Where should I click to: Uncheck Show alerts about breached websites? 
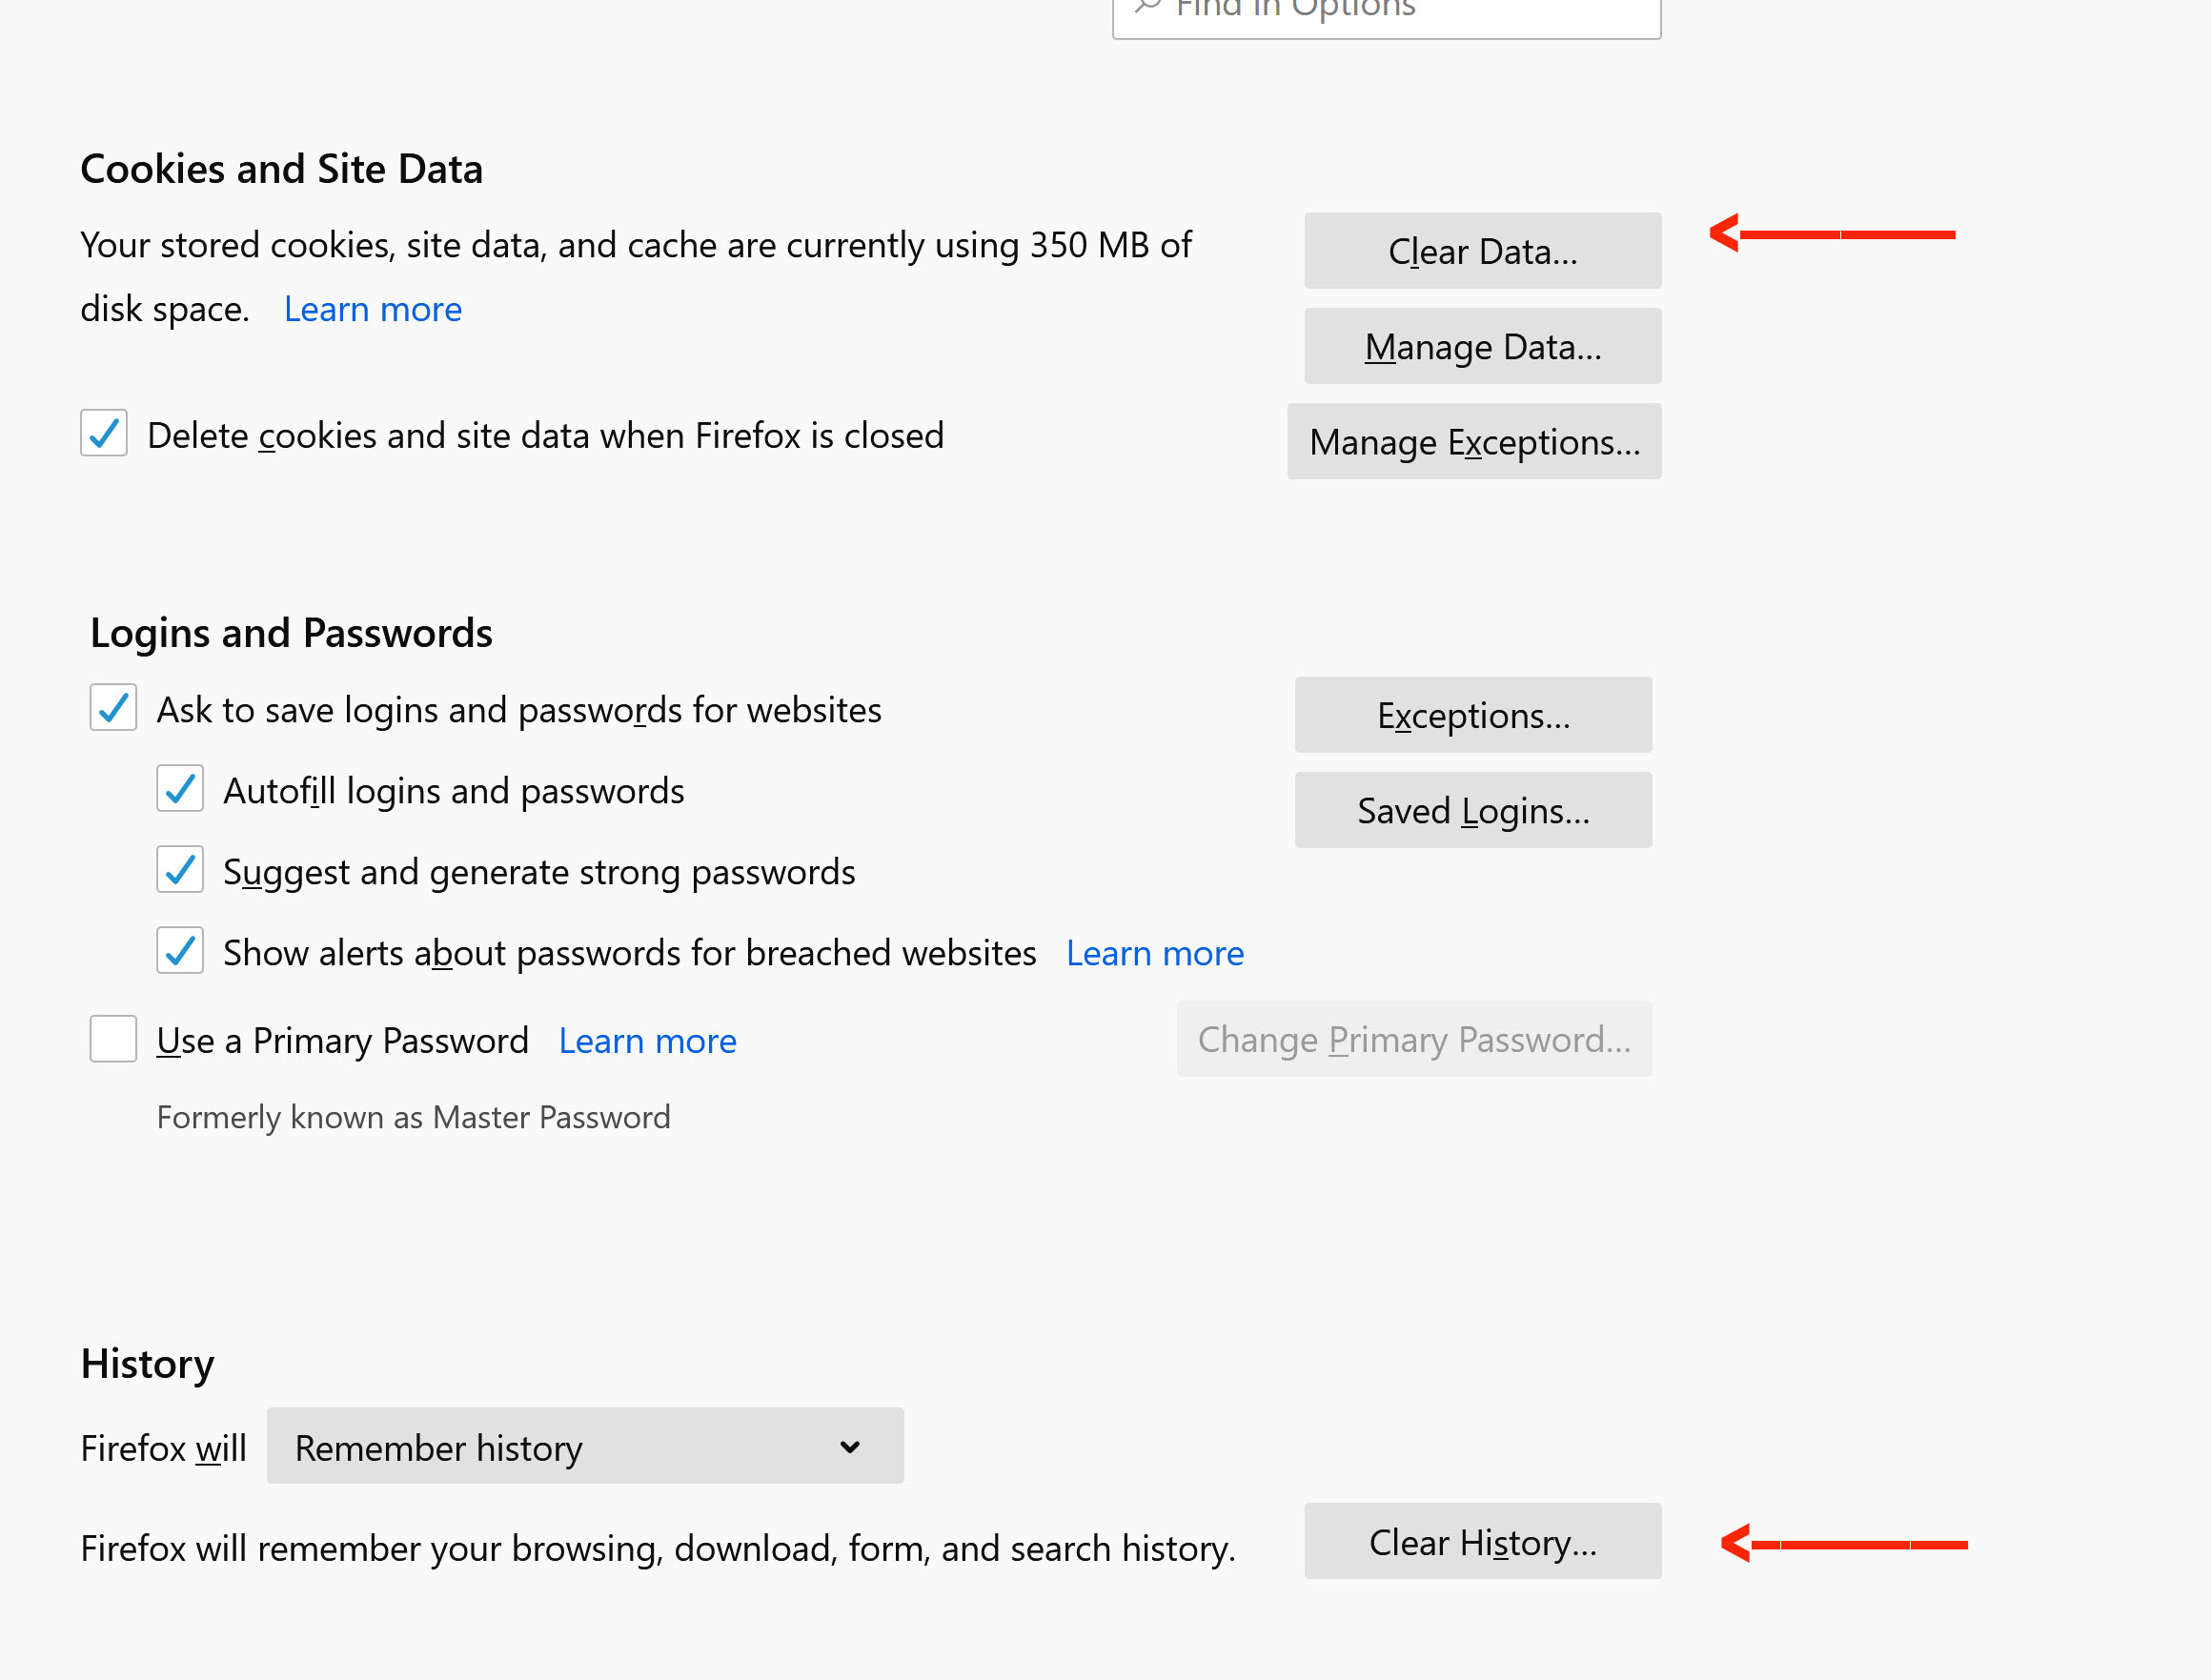[x=180, y=950]
